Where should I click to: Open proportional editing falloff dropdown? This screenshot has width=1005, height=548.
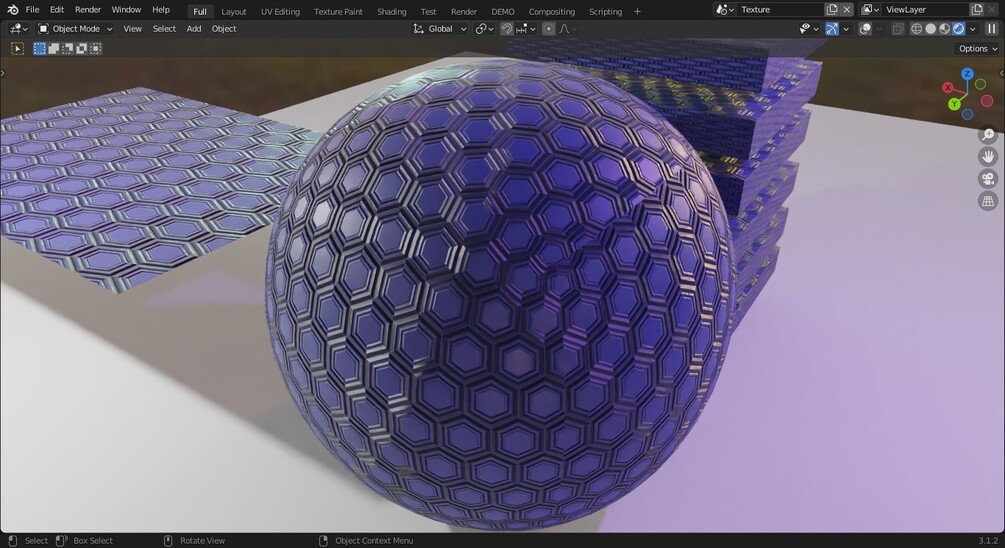[568, 29]
